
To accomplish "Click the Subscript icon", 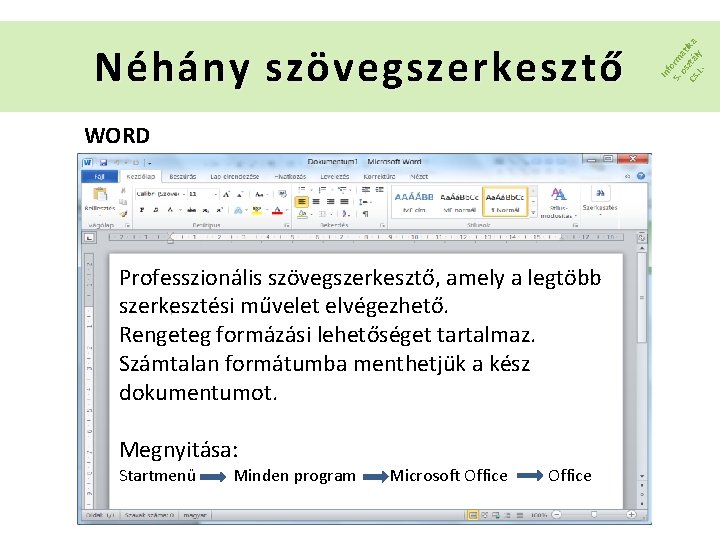I will pos(206,210).
